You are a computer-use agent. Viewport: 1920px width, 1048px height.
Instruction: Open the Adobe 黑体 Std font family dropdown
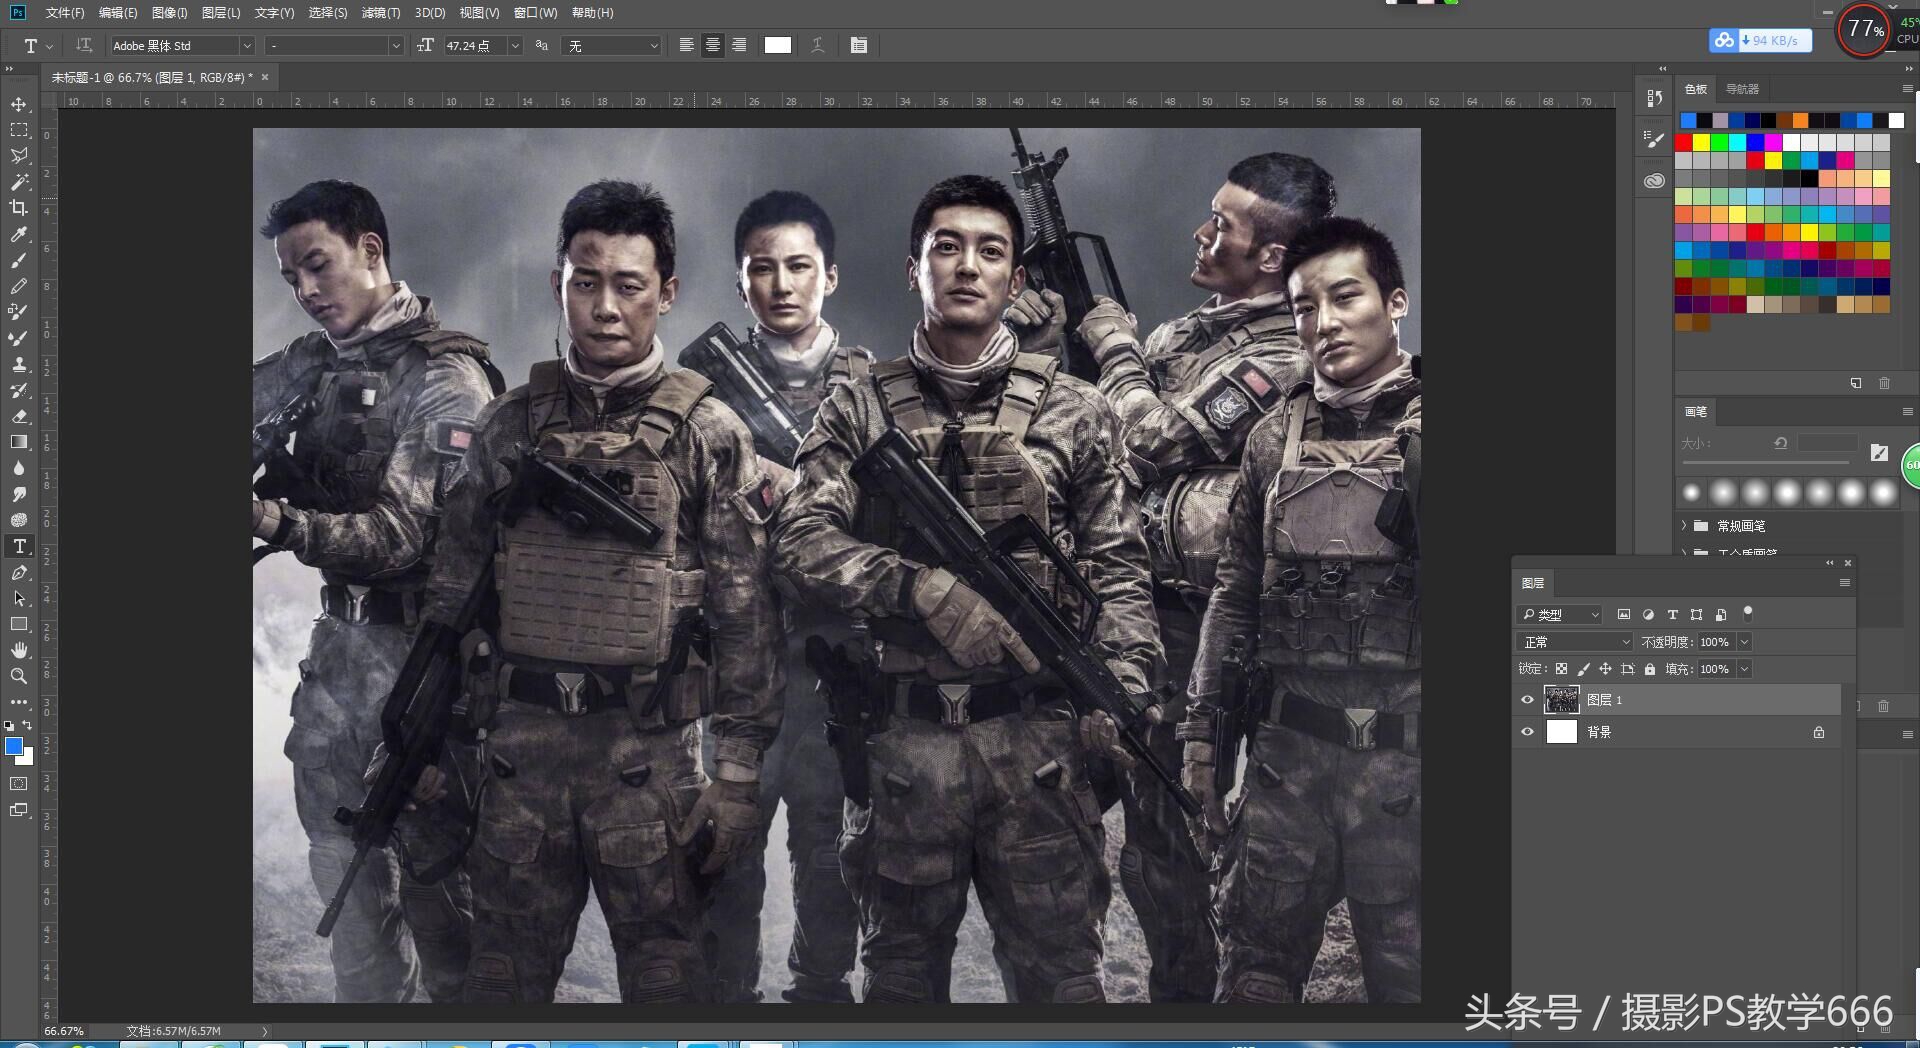click(x=246, y=45)
